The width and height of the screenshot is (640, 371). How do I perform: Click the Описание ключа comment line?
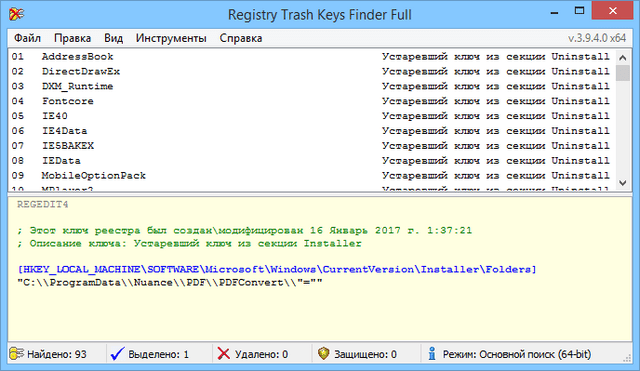coord(189,244)
